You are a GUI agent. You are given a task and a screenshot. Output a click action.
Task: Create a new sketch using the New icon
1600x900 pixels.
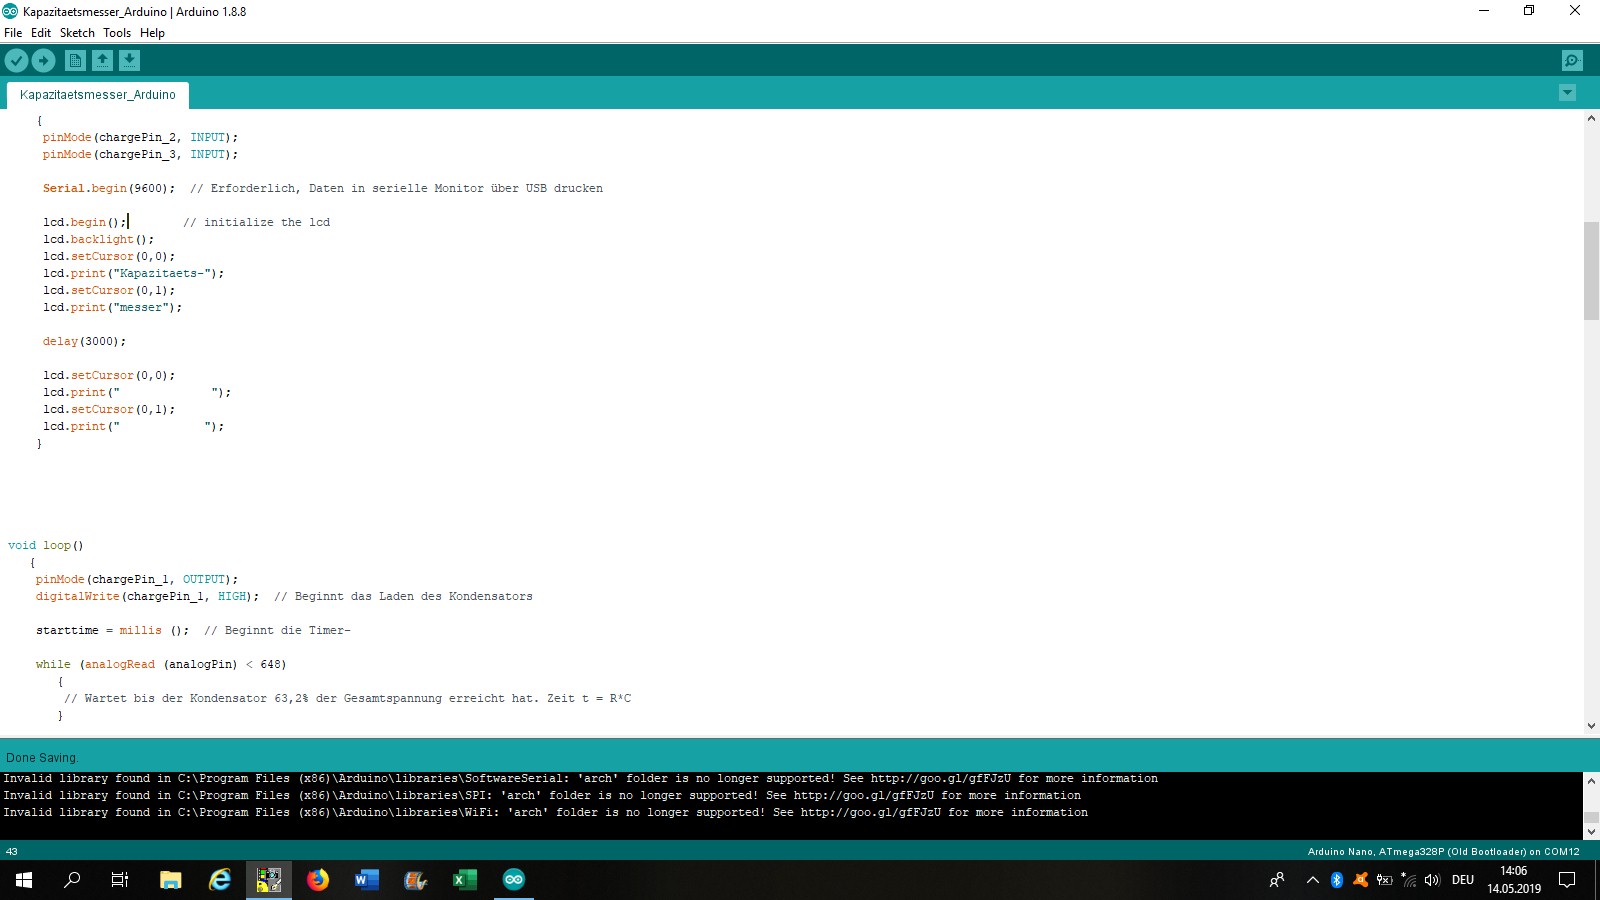pyautogui.click(x=75, y=61)
